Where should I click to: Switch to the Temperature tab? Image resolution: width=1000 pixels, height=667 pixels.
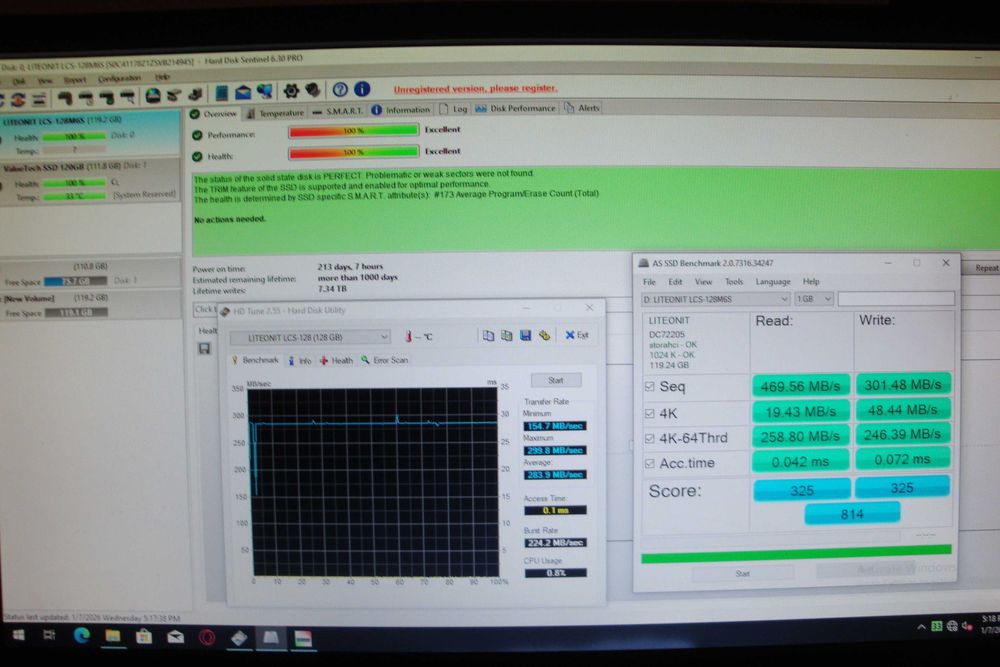[276, 113]
